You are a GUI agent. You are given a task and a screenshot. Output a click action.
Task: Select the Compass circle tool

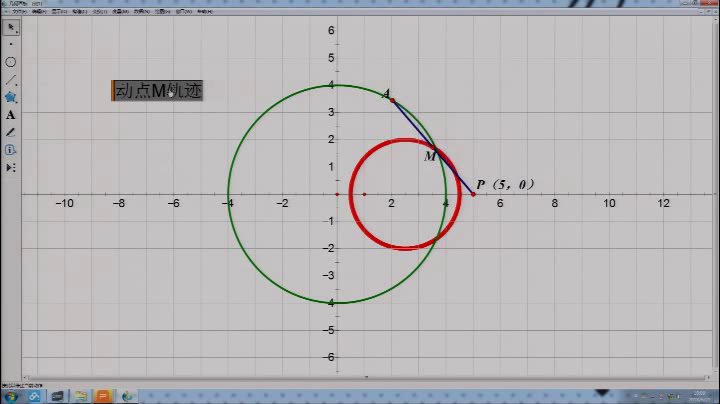(x=11, y=62)
